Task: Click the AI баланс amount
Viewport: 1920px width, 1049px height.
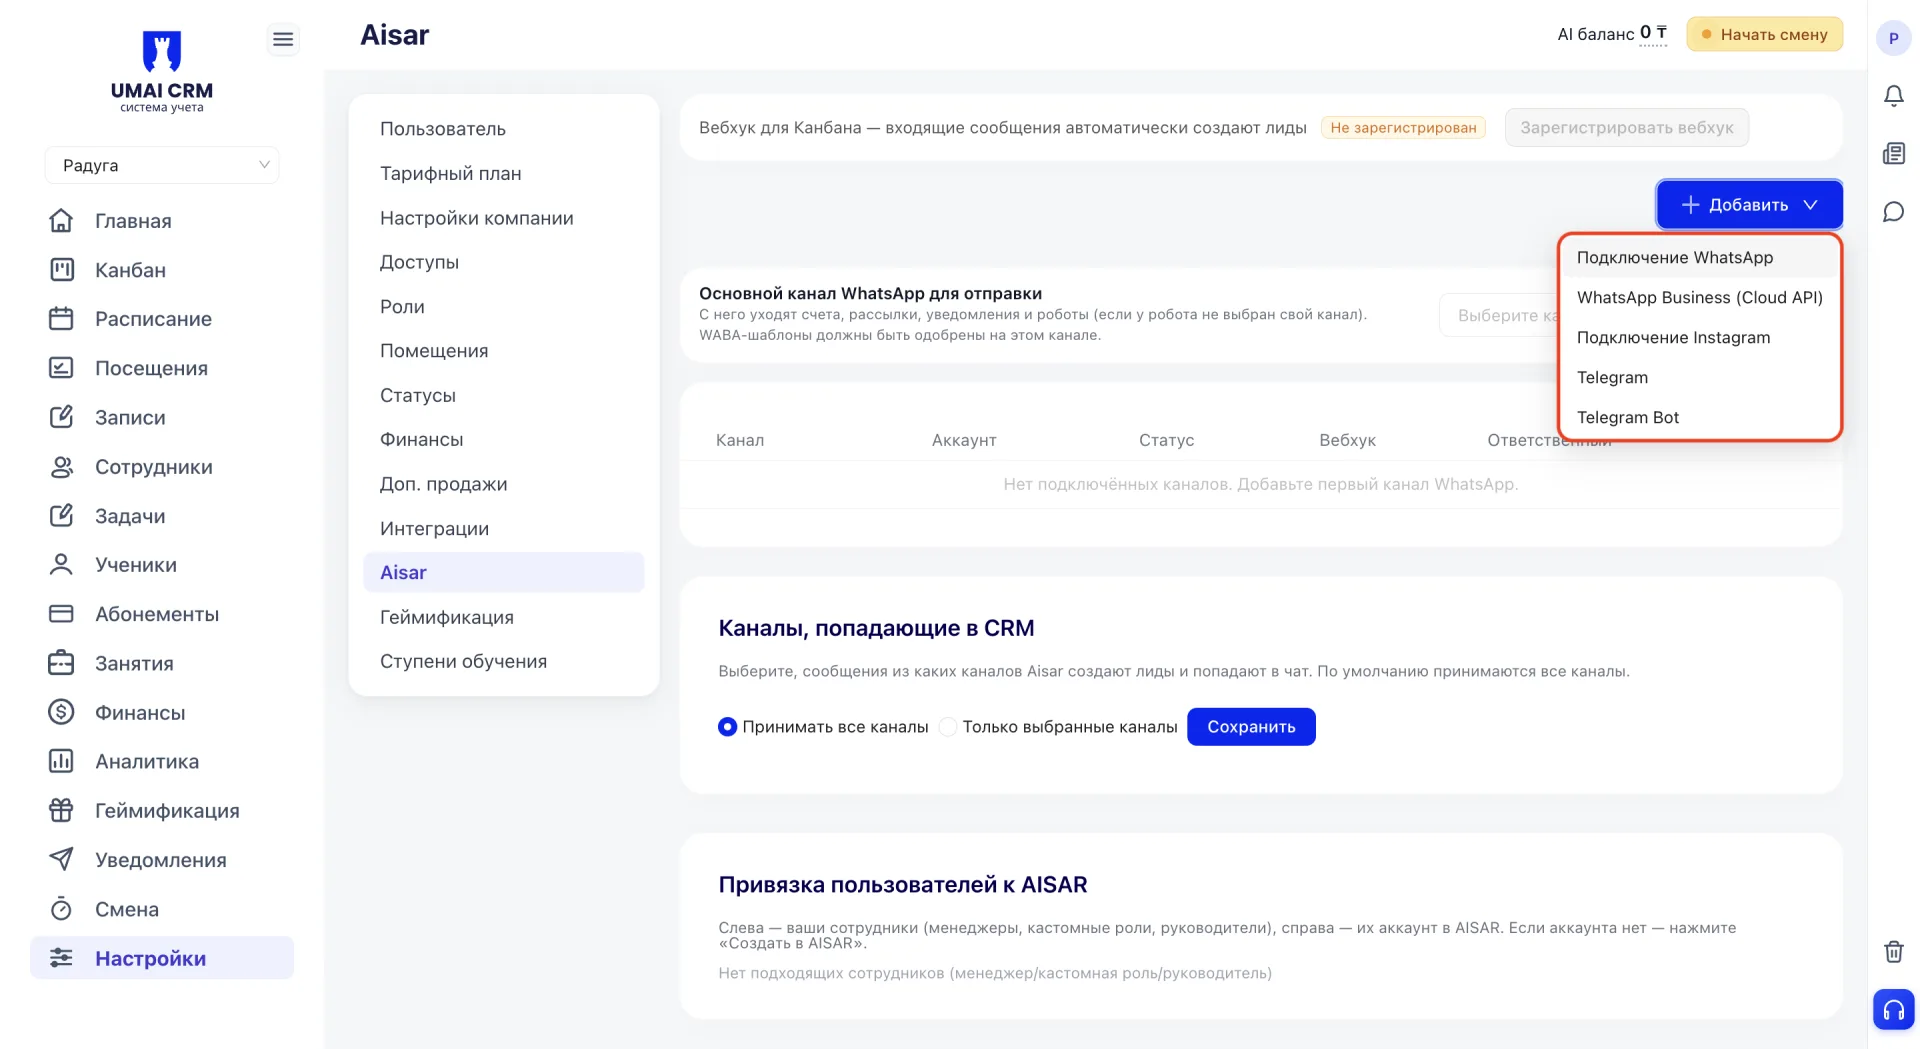Action: pyautogui.click(x=1653, y=33)
